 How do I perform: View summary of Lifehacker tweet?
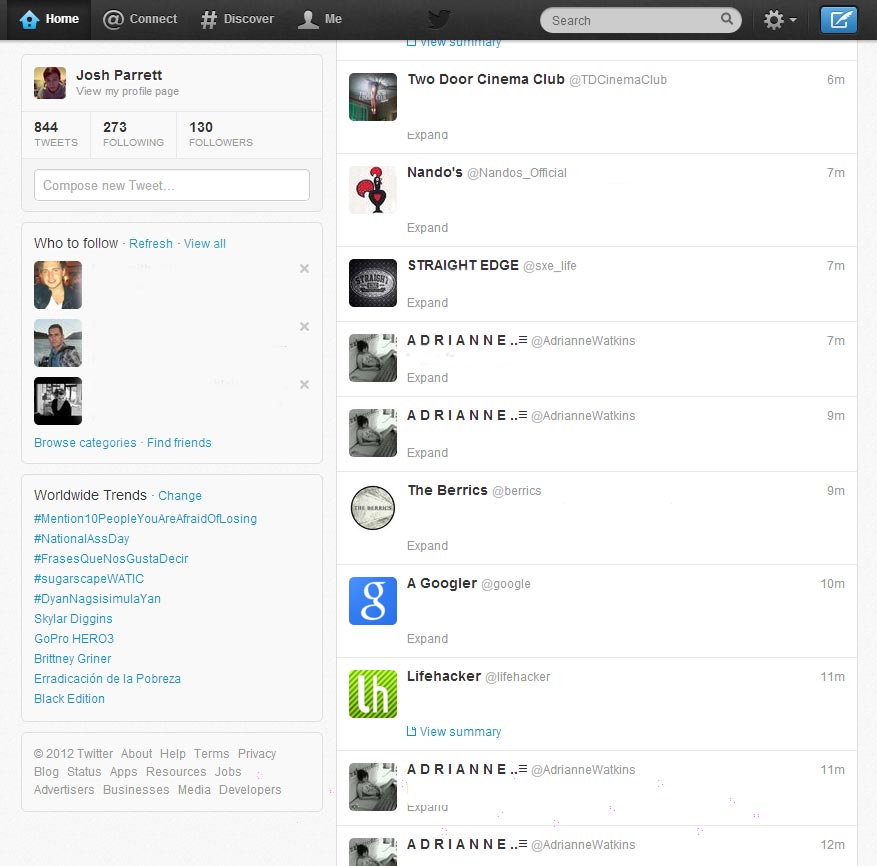(x=454, y=732)
